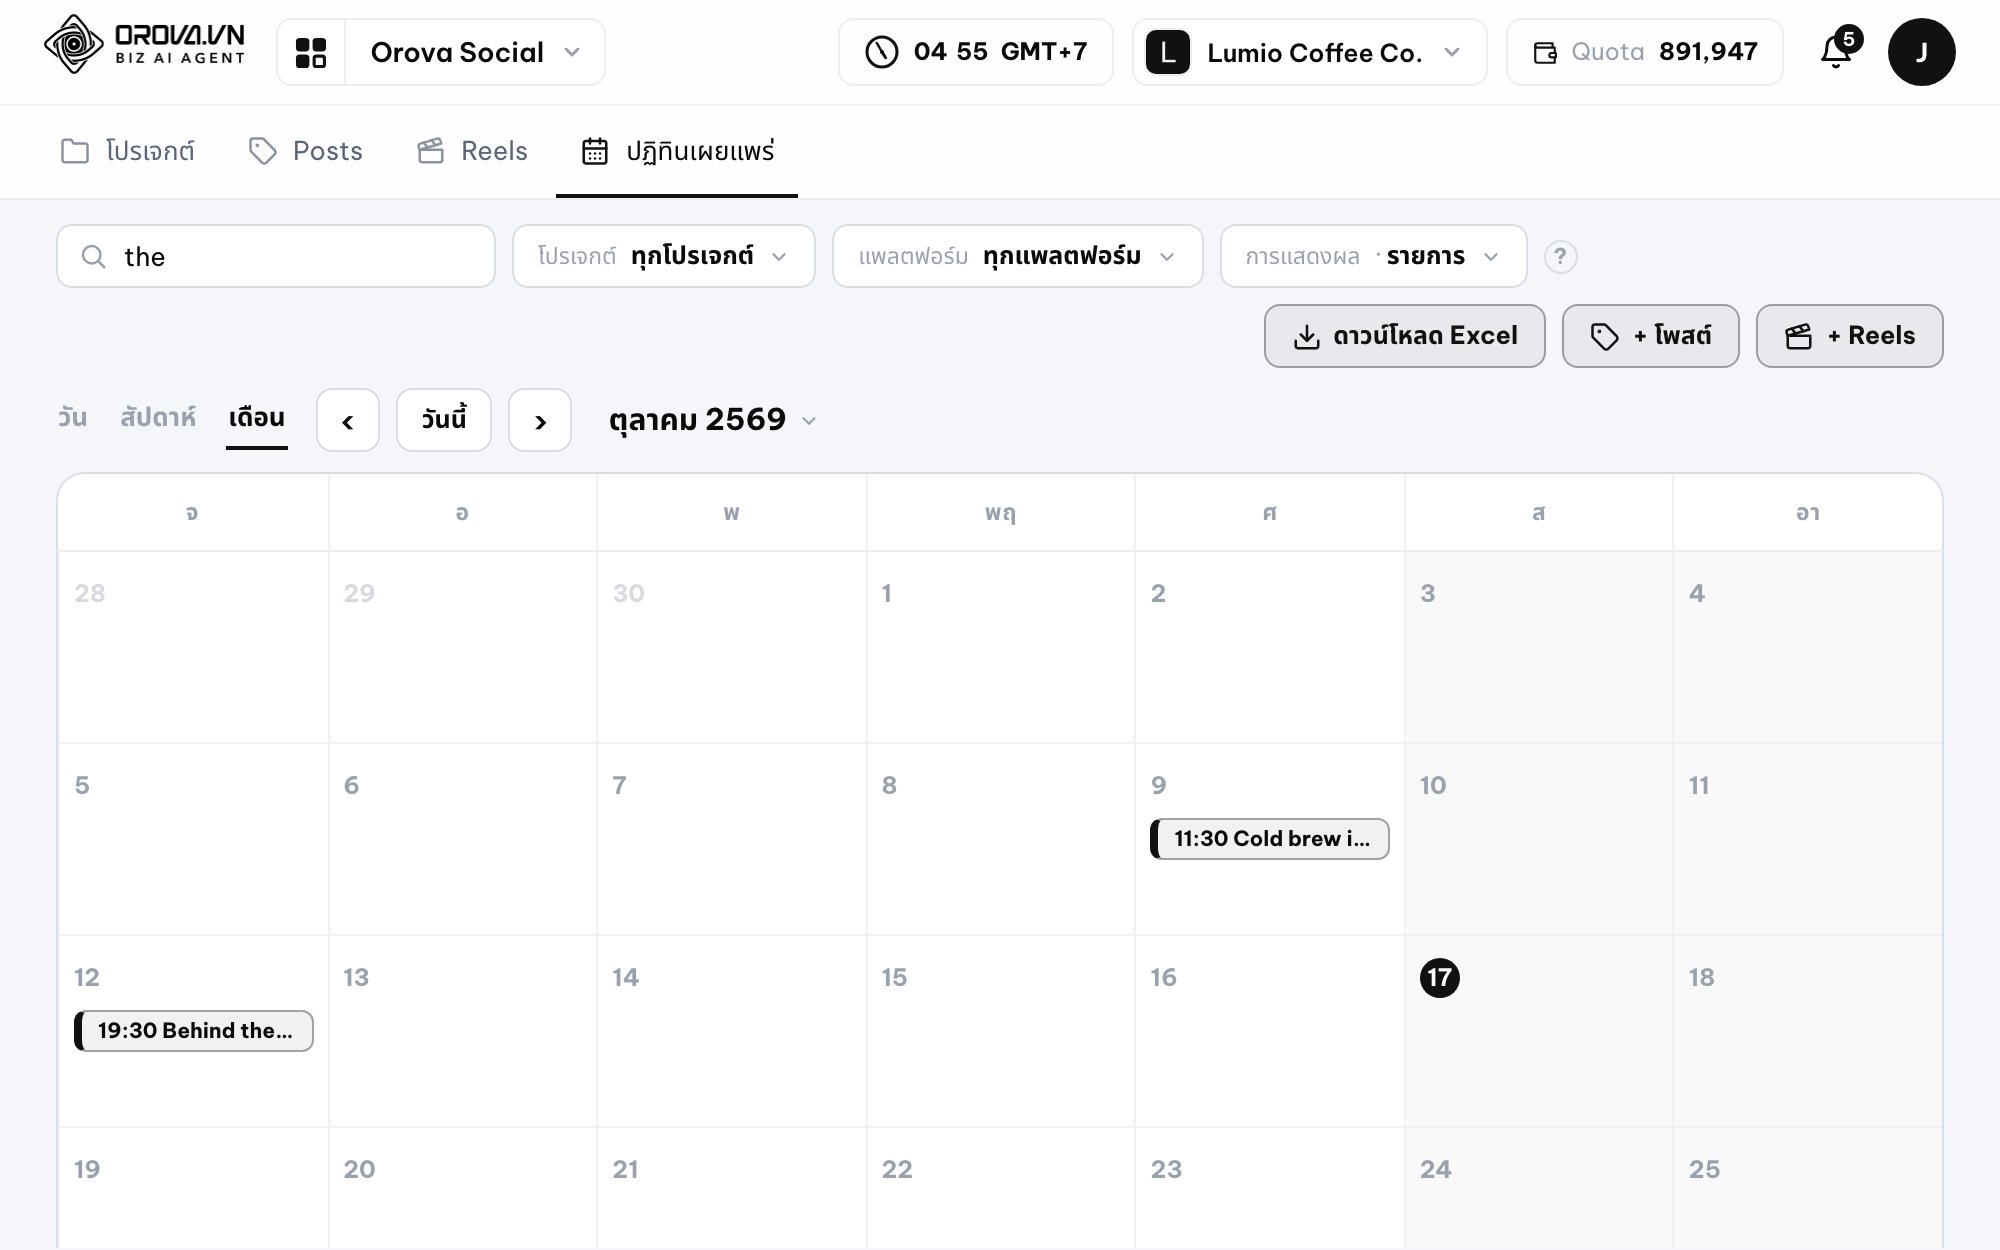Select calendar day 25
Viewport: 2000px width, 1250px height.
[x=1704, y=1169]
